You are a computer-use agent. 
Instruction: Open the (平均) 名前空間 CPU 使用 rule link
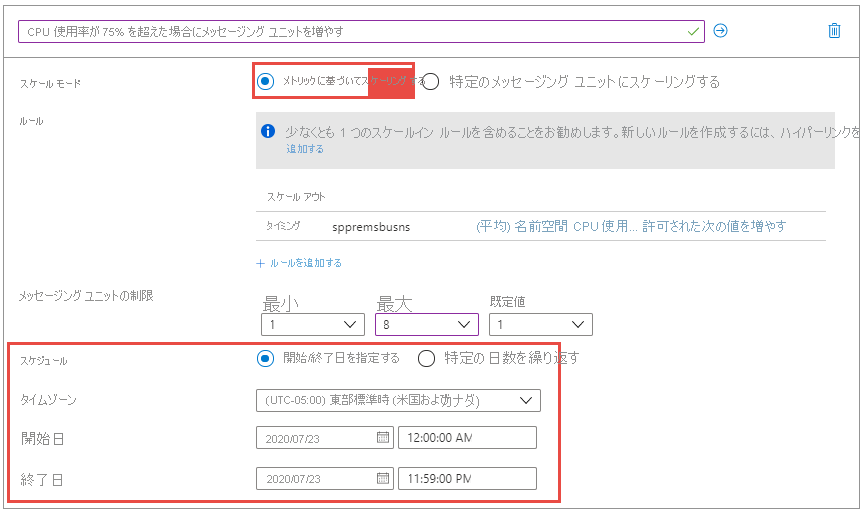tap(631, 226)
